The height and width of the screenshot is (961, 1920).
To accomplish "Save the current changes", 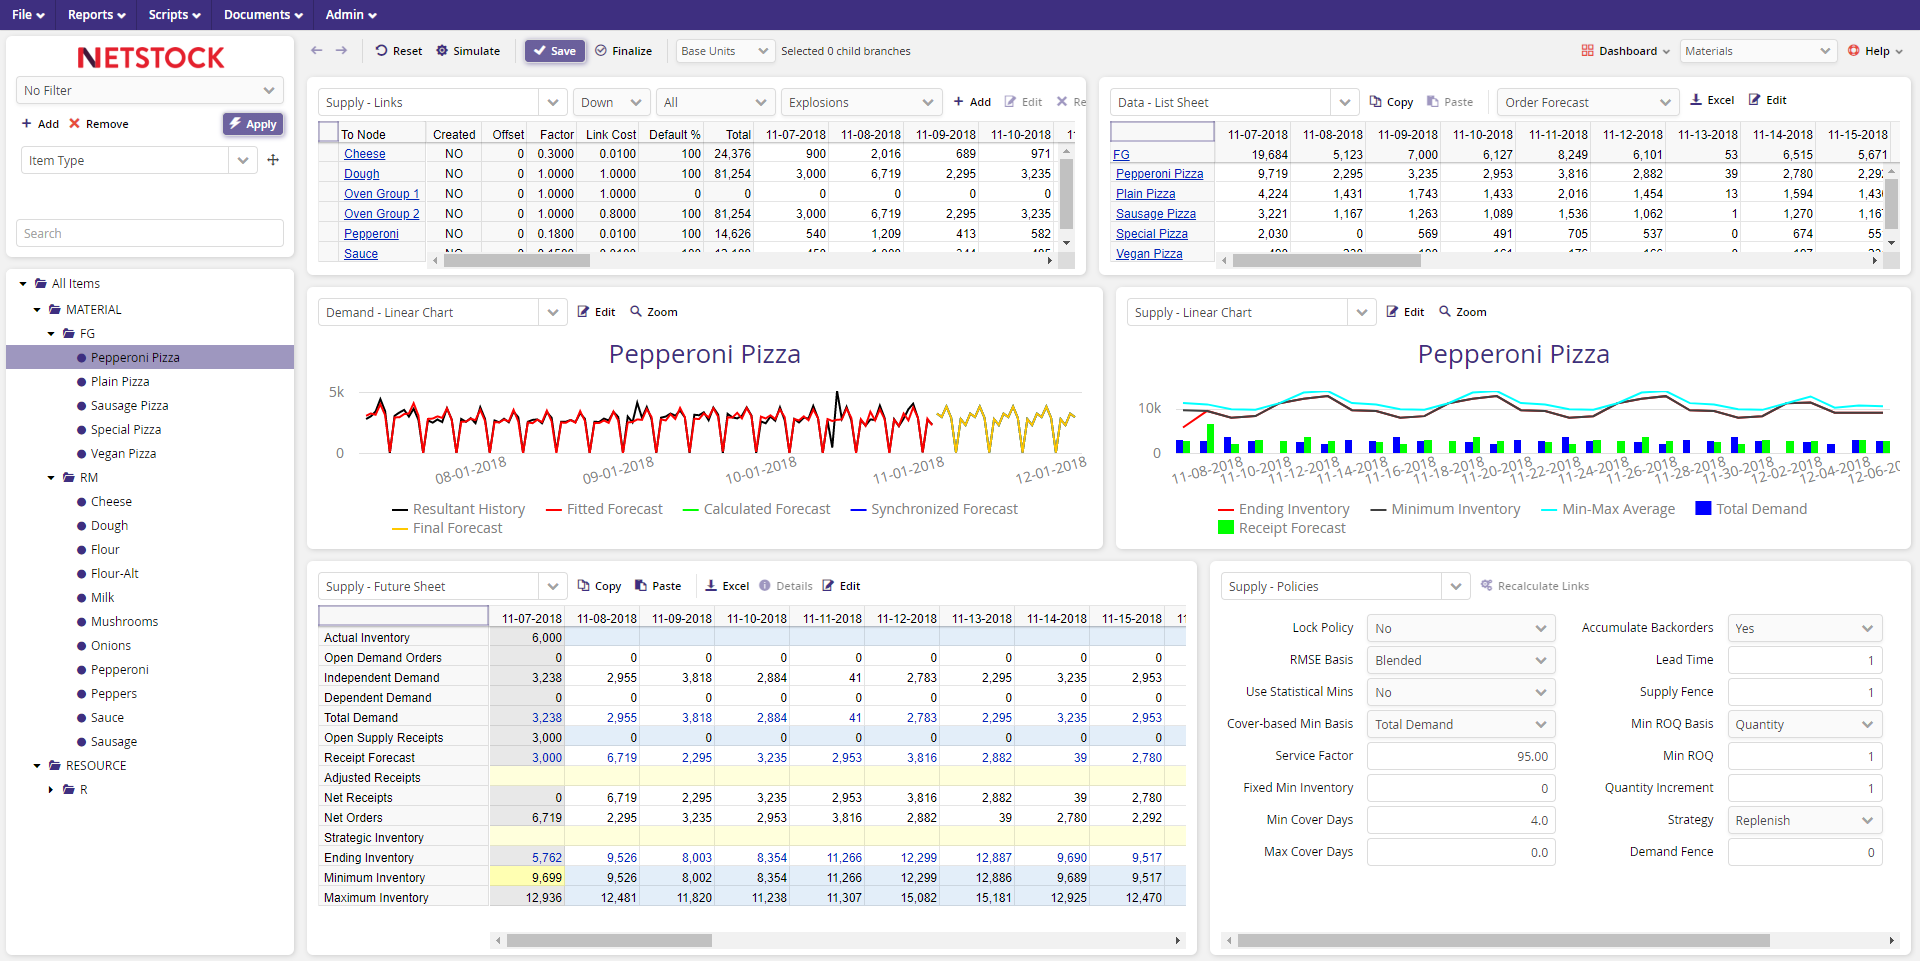I will click(x=554, y=51).
